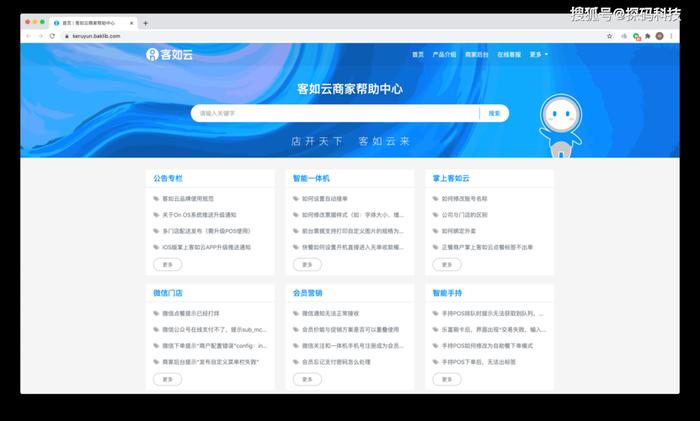The image size is (700, 421).
Task: Open article 正餐商户掌上客如云点餐标签不出单
Action: coord(487,247)
